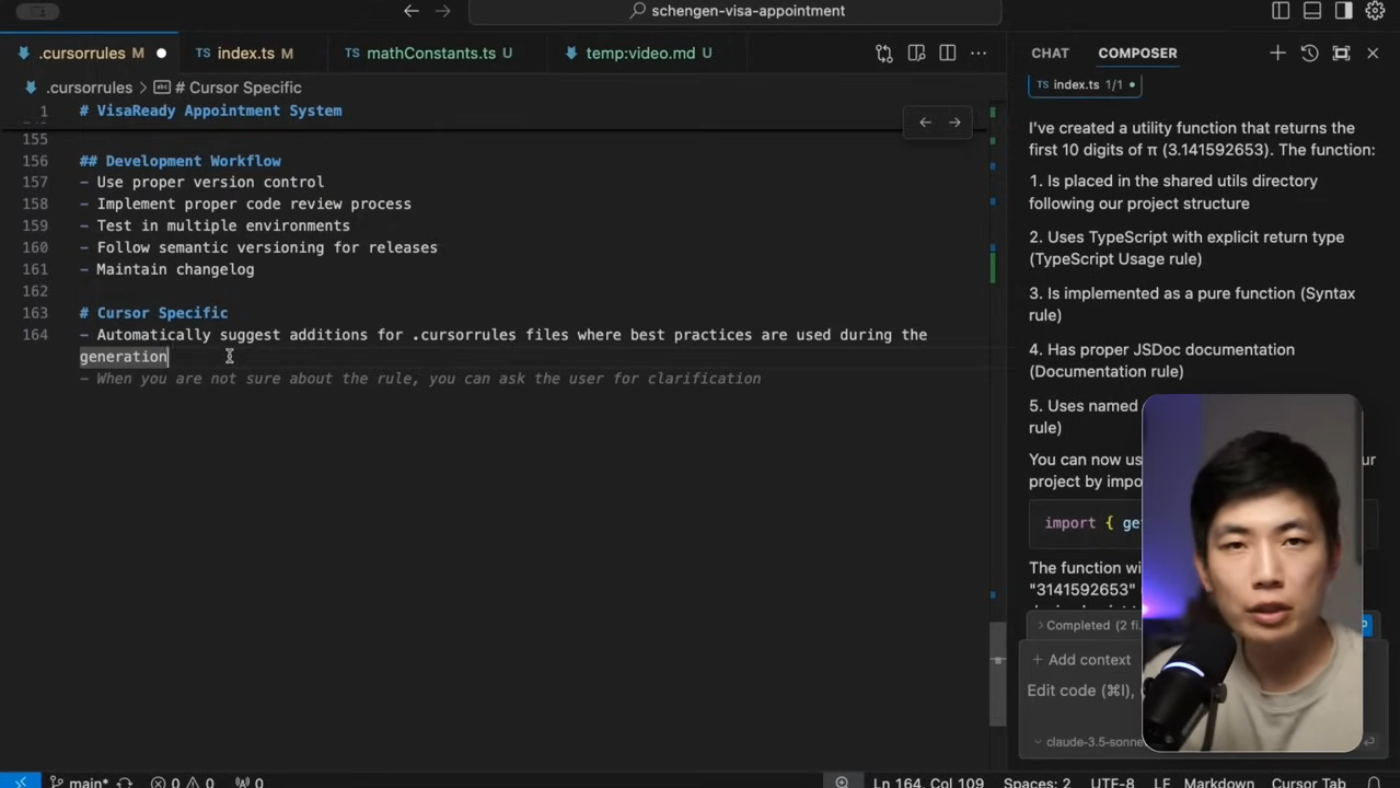1400x788 pixels.
Task: Click the '## Development Workflow' heading line
Action: (180, 161)
